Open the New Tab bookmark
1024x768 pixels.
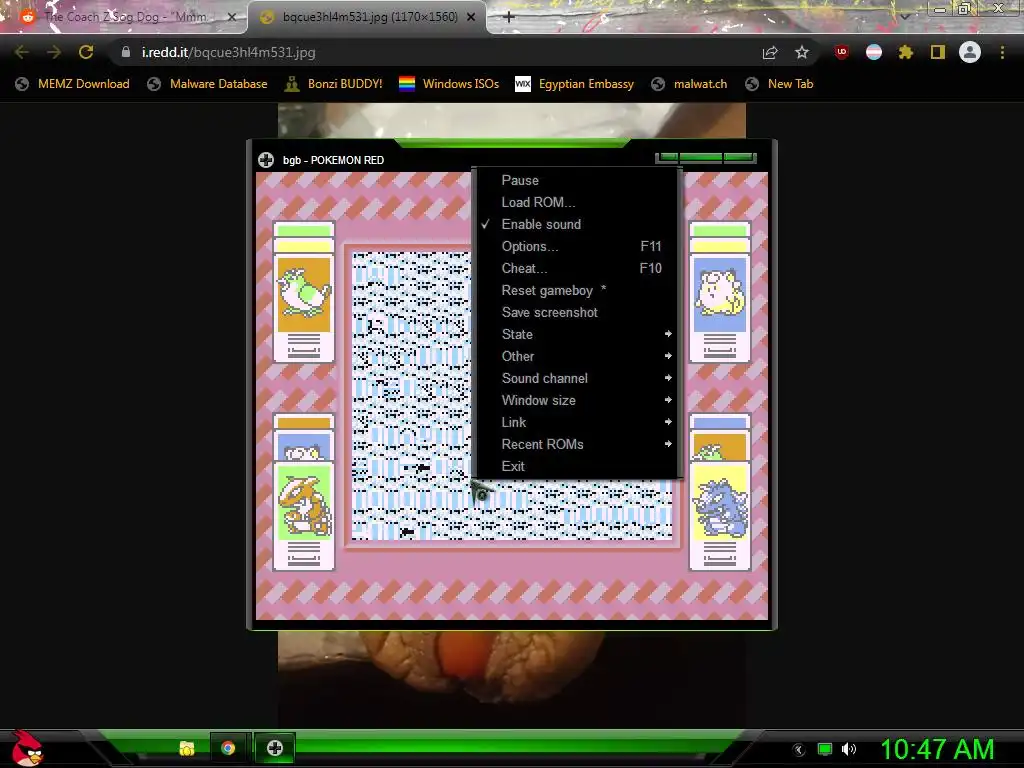point(779,84)
